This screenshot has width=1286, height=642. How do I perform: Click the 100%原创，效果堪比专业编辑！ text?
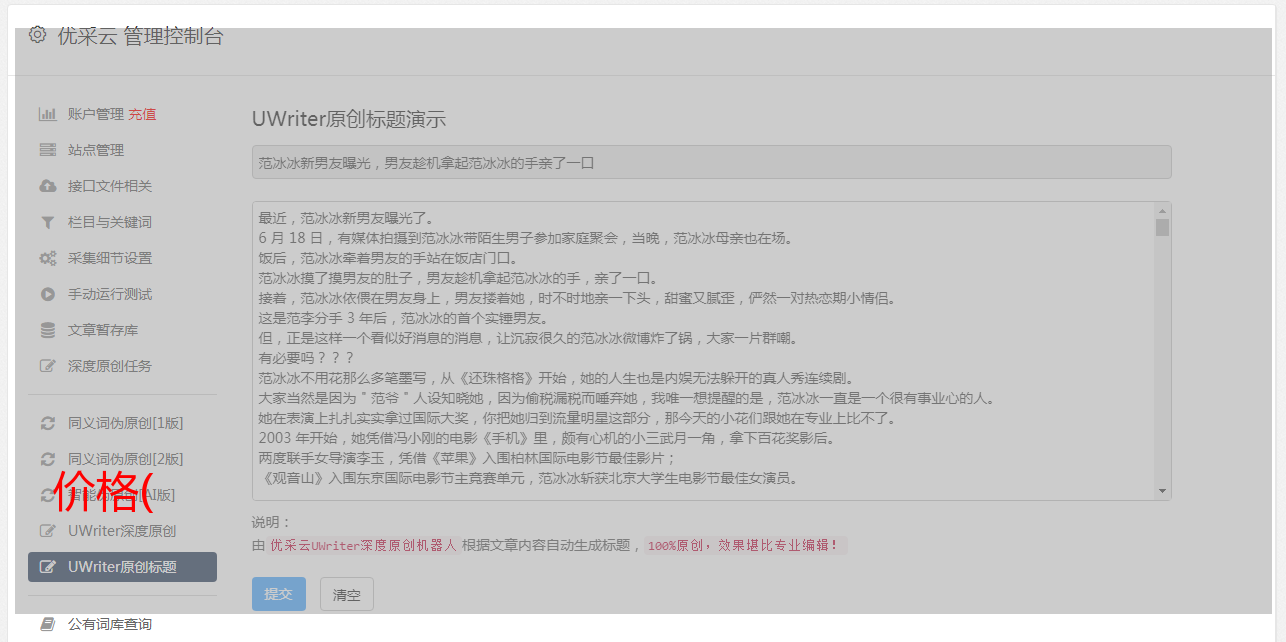point(743,545)
